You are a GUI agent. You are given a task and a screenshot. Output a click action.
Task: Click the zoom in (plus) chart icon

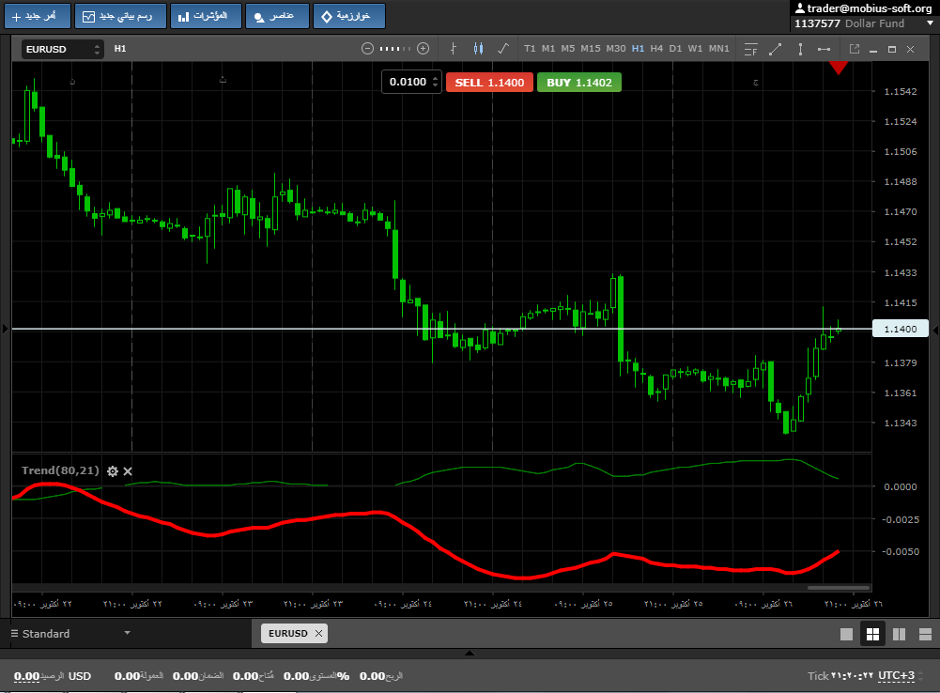(423, 48)
